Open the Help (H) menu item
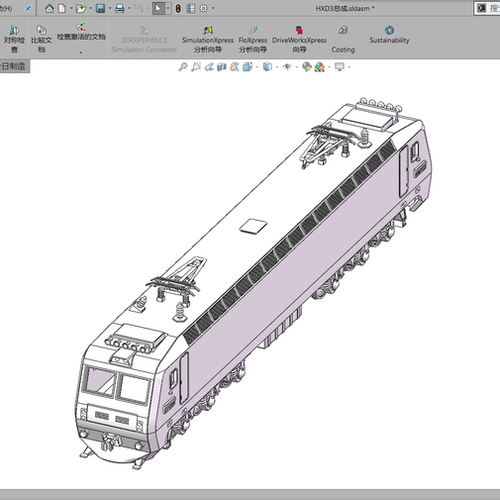Screen dimensions: 500x500 (6, 8)
